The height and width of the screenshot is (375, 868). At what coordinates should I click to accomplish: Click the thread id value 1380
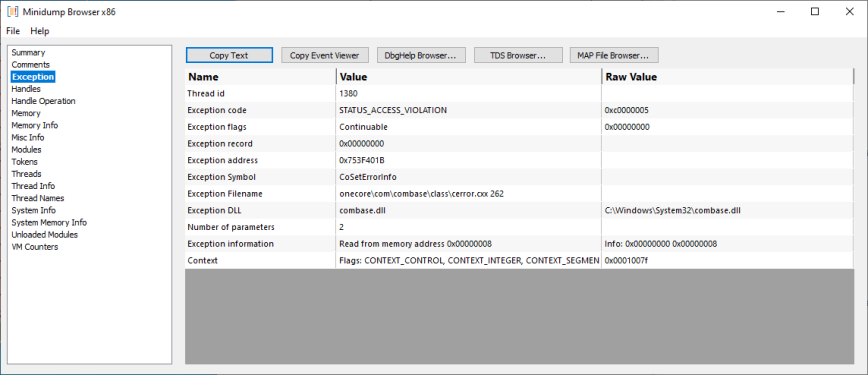[x=349, y=94]
